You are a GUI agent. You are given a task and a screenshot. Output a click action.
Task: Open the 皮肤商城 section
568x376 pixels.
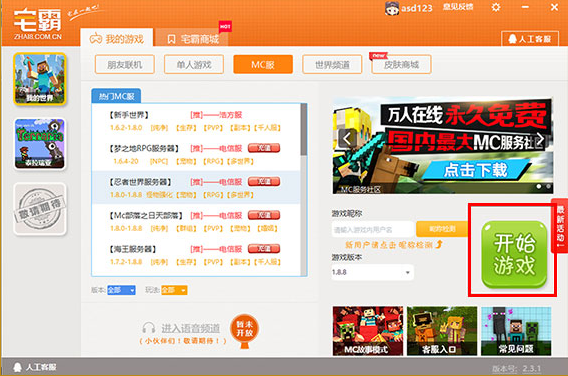click(401, 64)
